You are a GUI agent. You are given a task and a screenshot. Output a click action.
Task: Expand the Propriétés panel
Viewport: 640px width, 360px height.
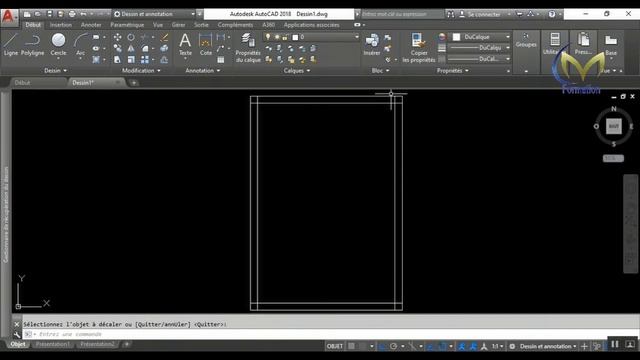[x=453, y=71]
